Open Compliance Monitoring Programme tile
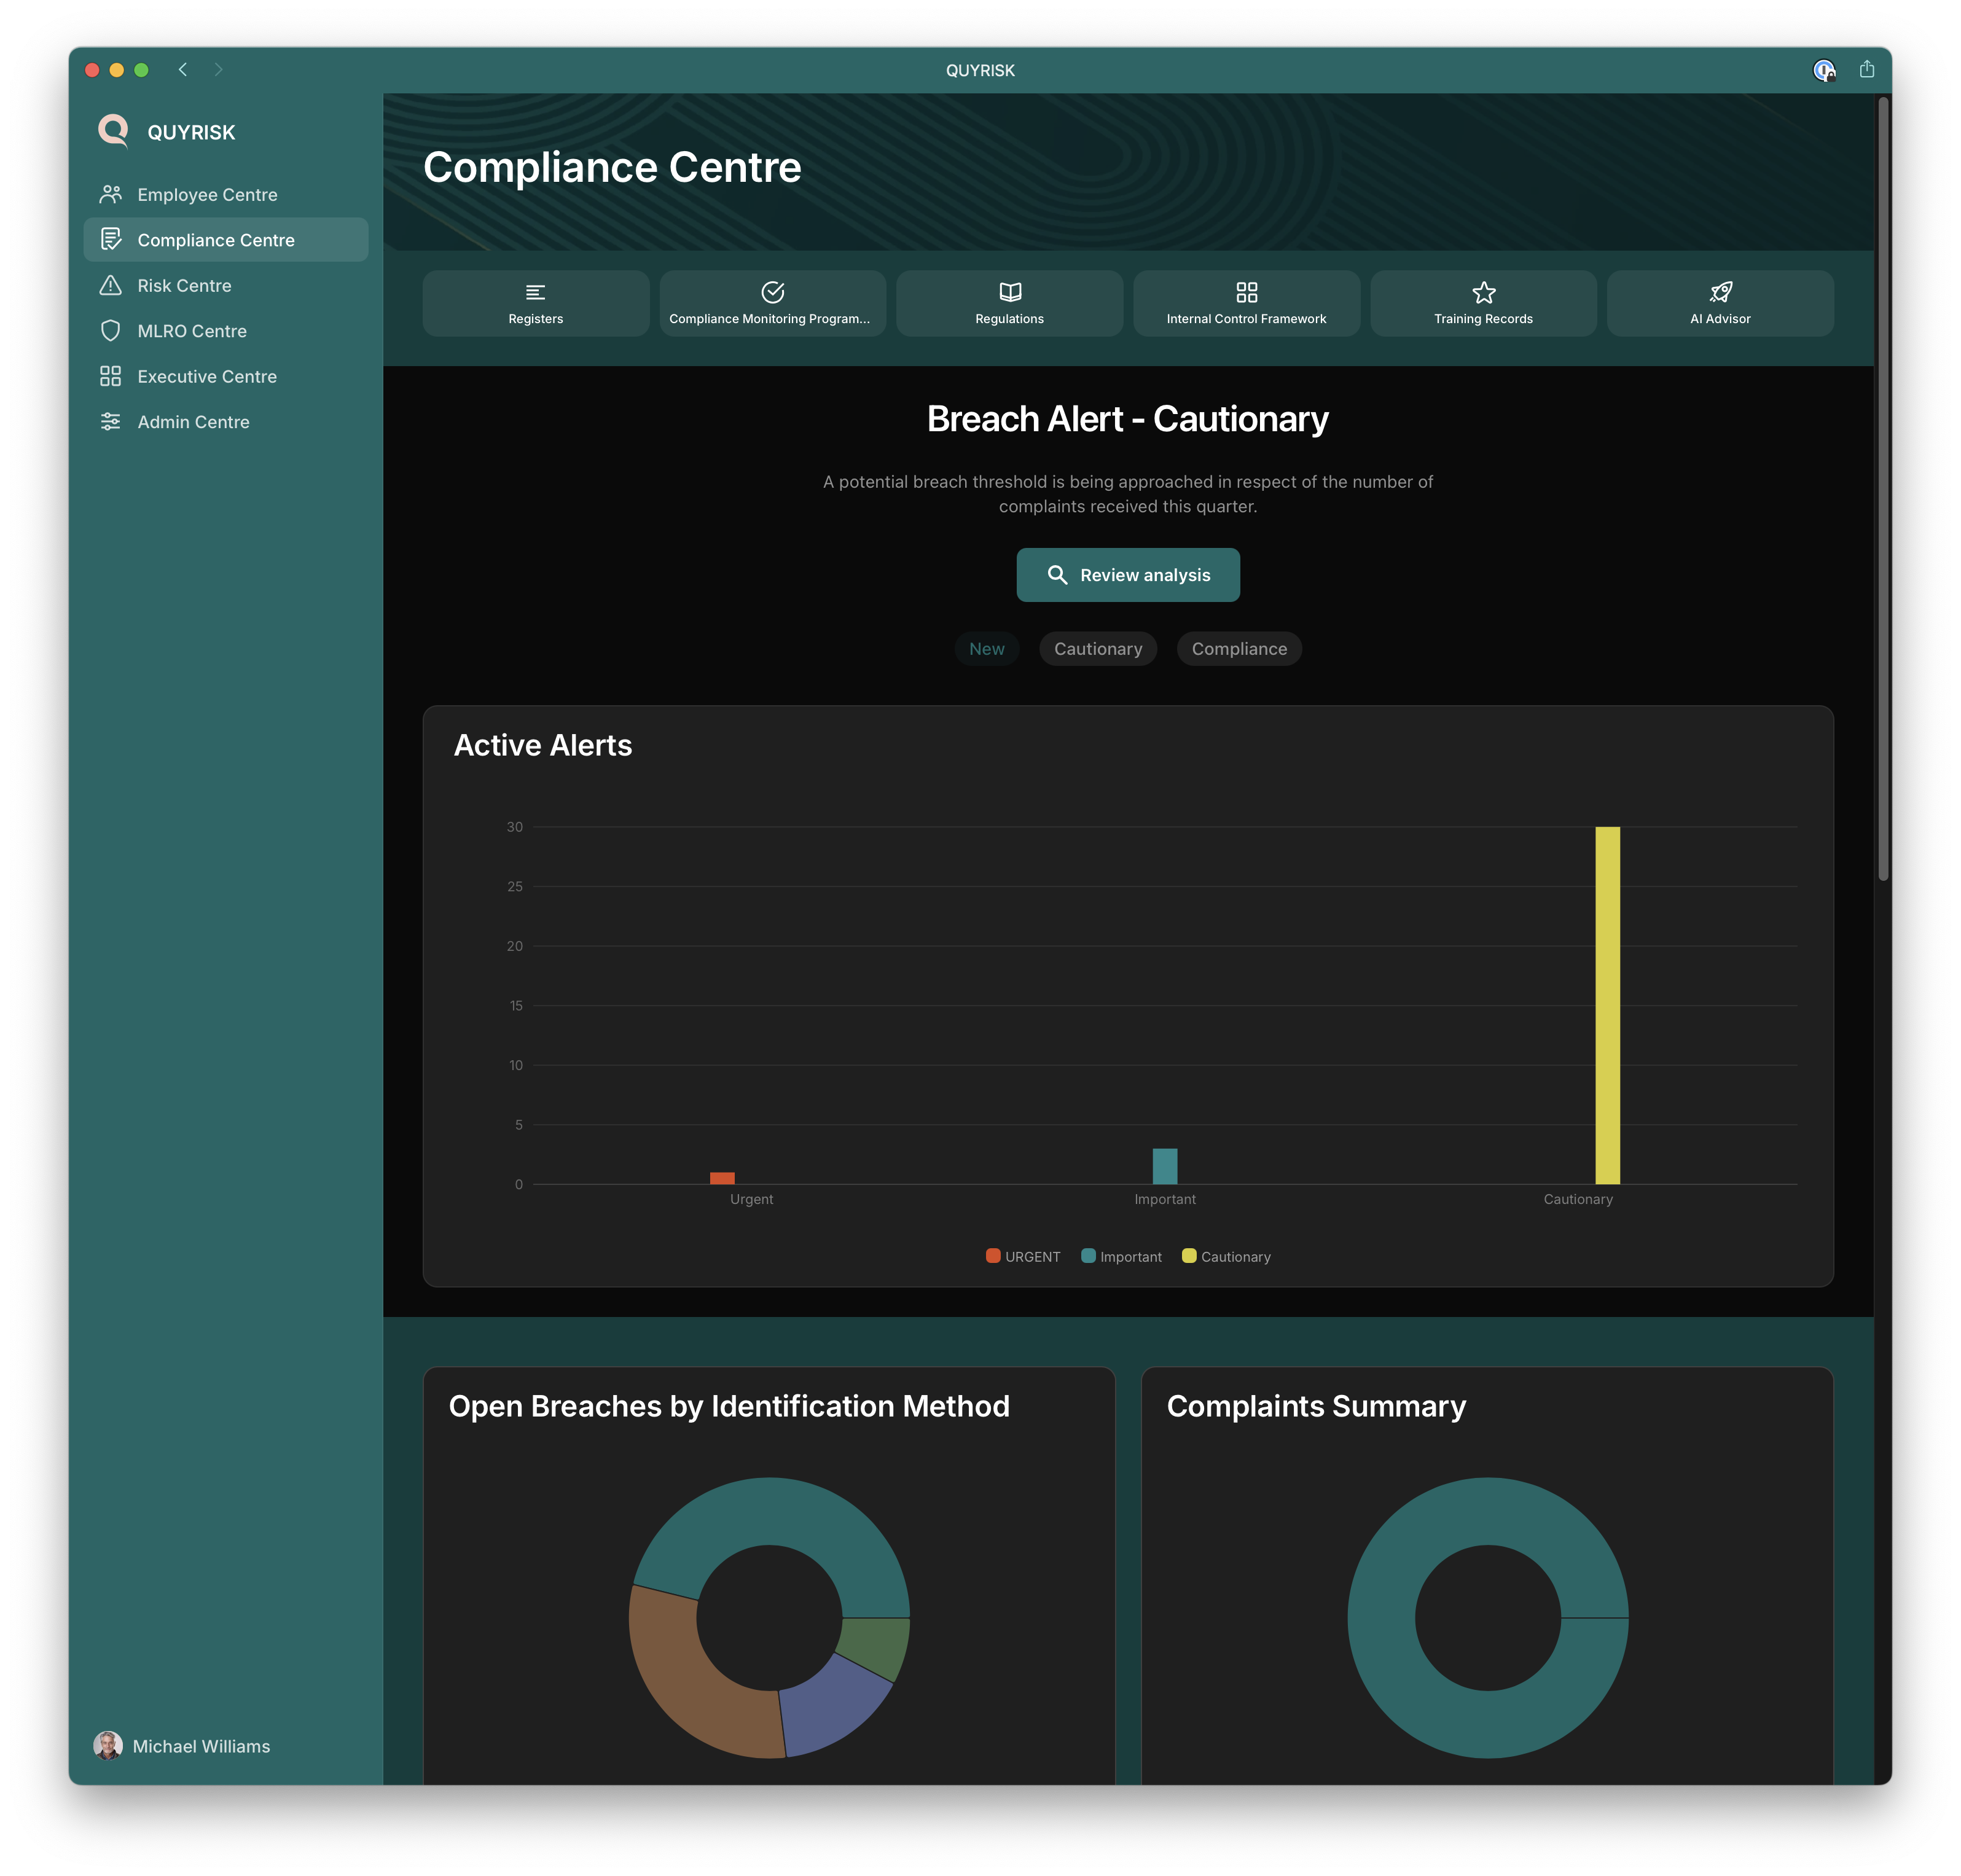Viewport: 1961px width, 1876px height. 772,303
